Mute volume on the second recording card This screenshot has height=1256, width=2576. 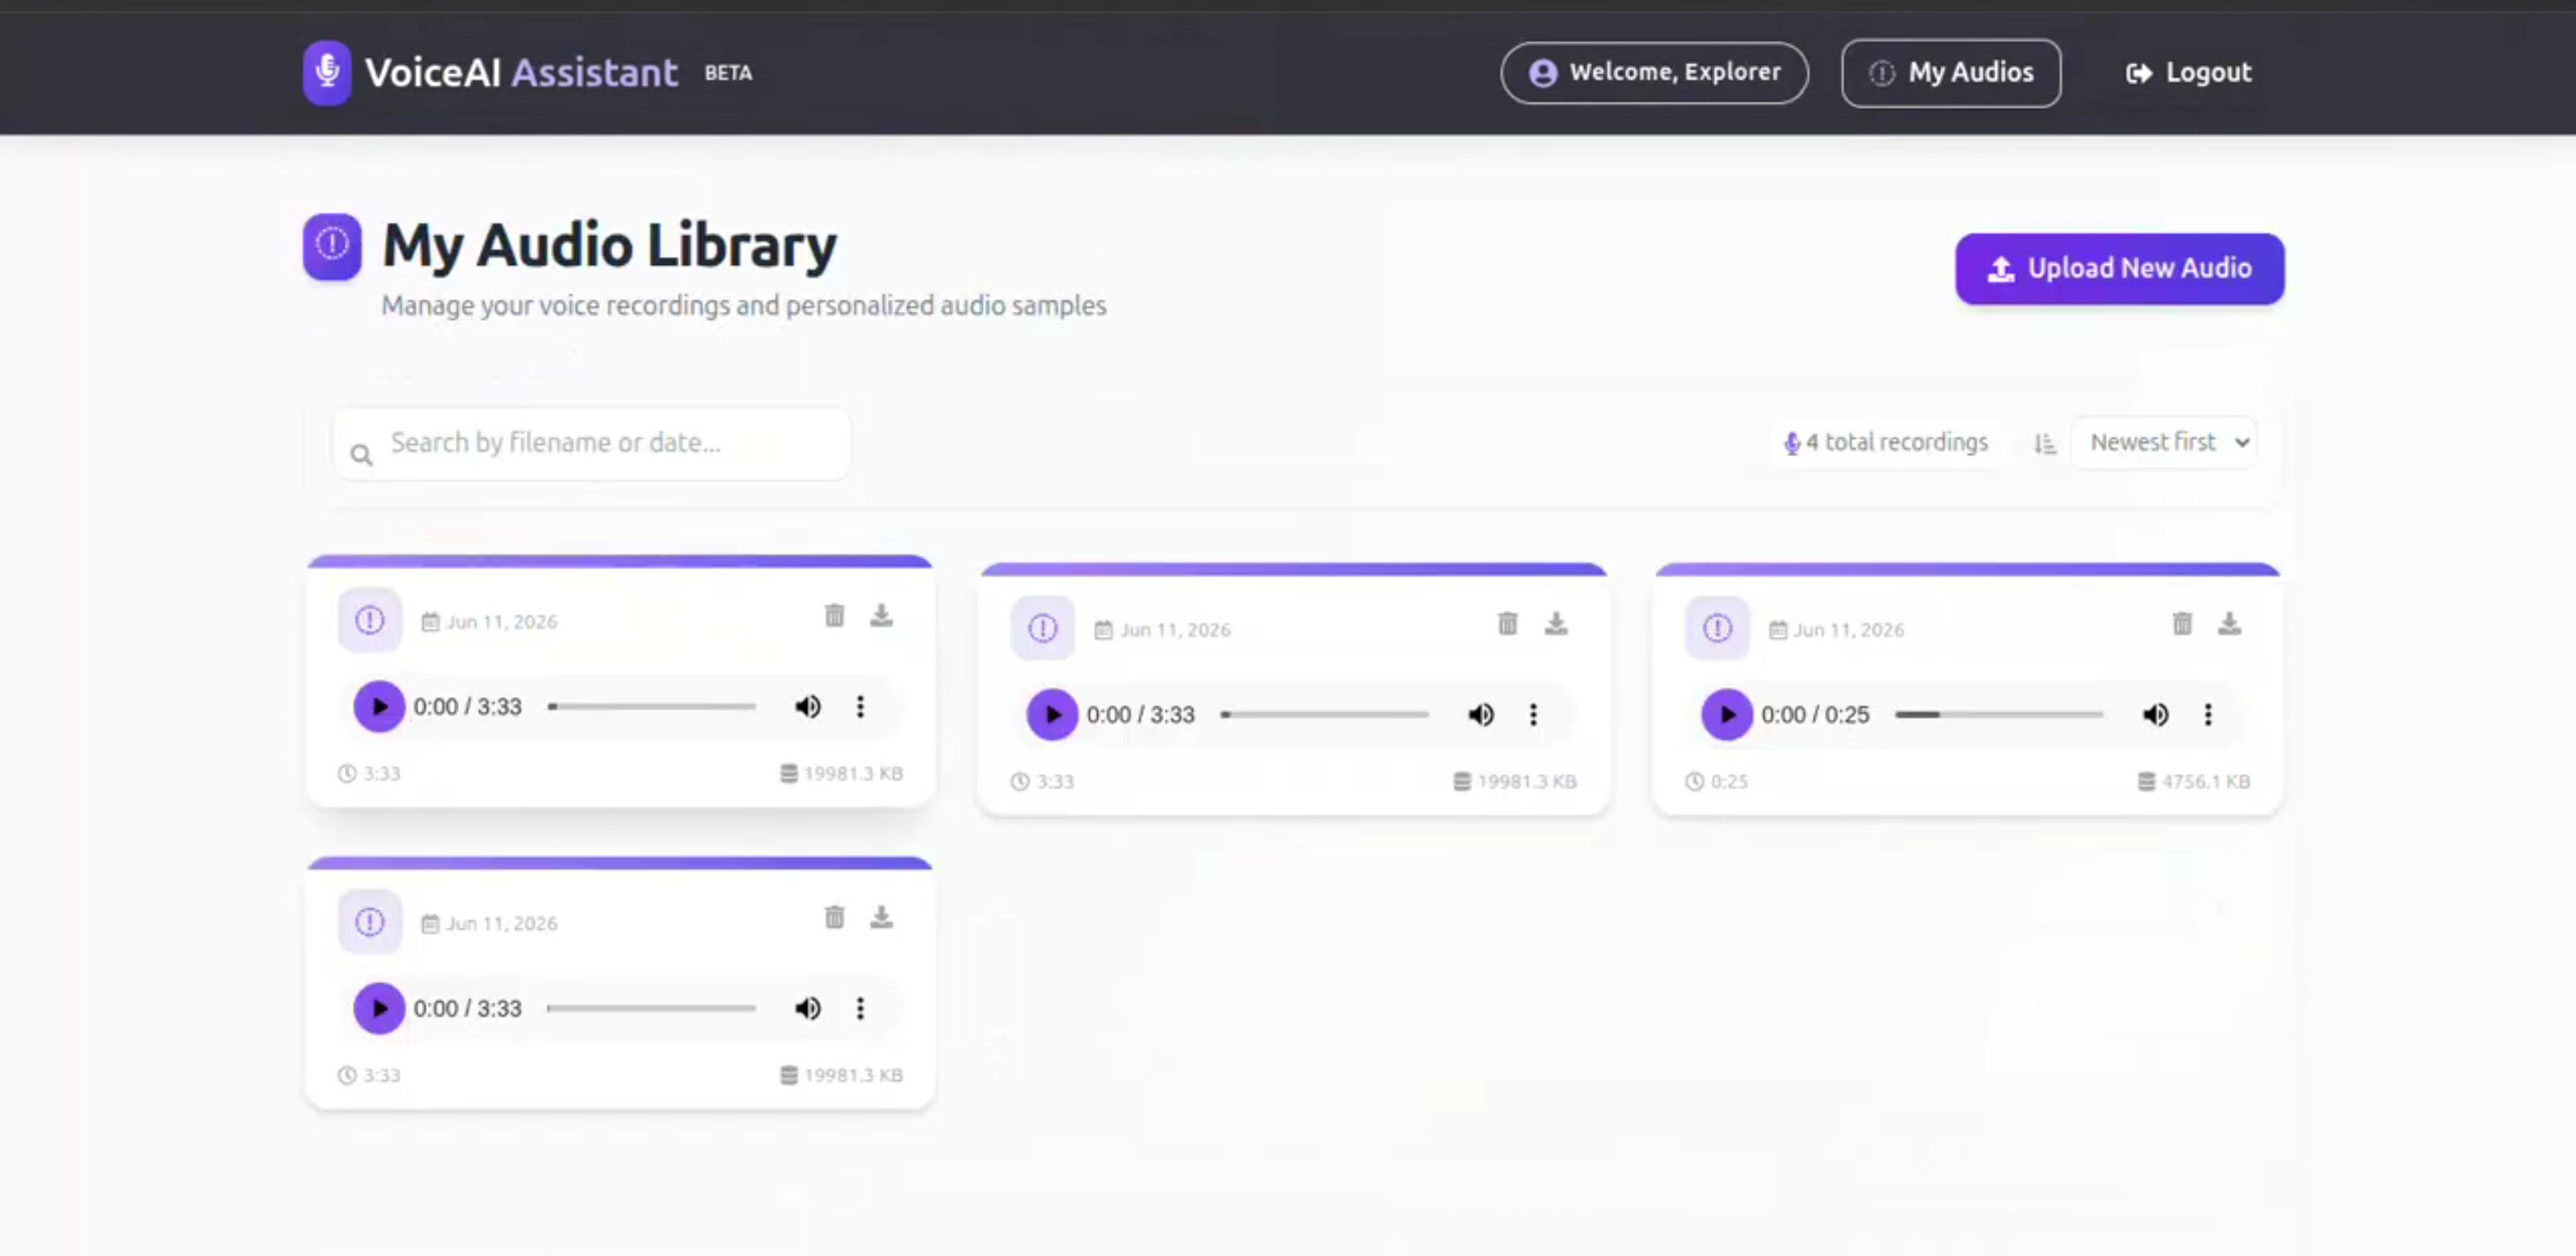[1481, 714]
